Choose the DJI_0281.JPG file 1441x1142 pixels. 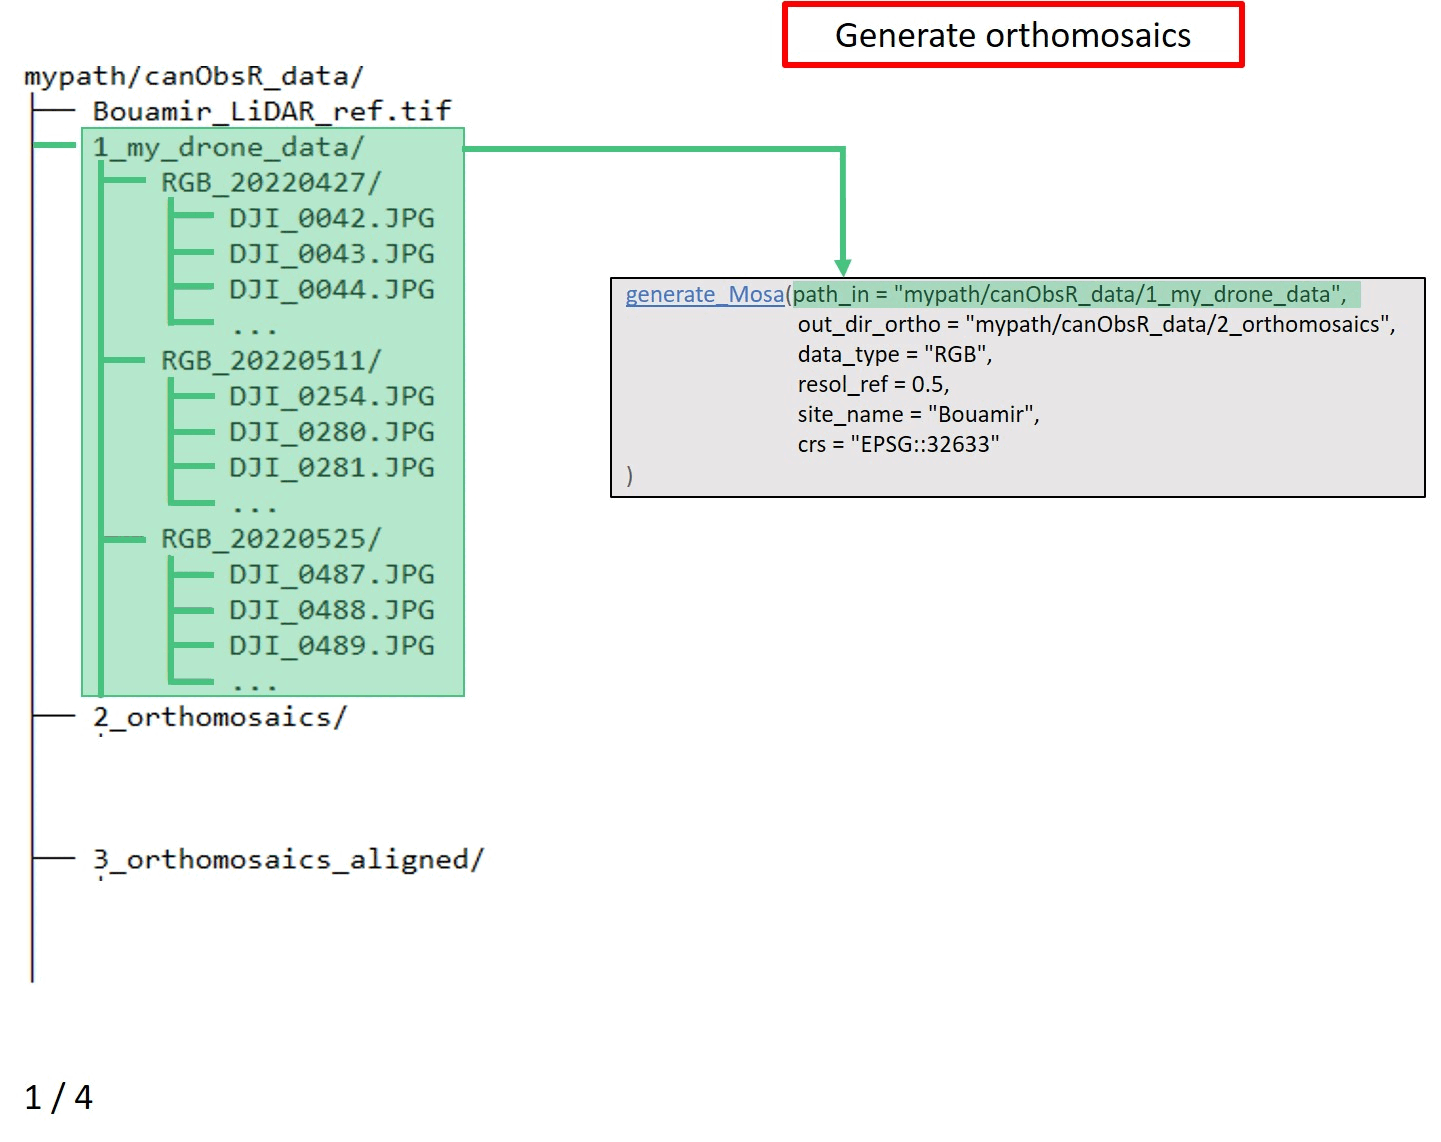(331, 468)
